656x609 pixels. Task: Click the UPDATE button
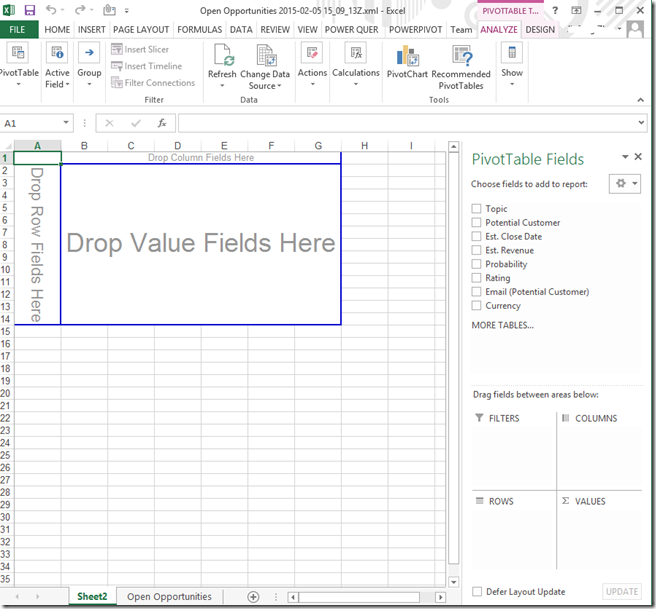[622, 591]
